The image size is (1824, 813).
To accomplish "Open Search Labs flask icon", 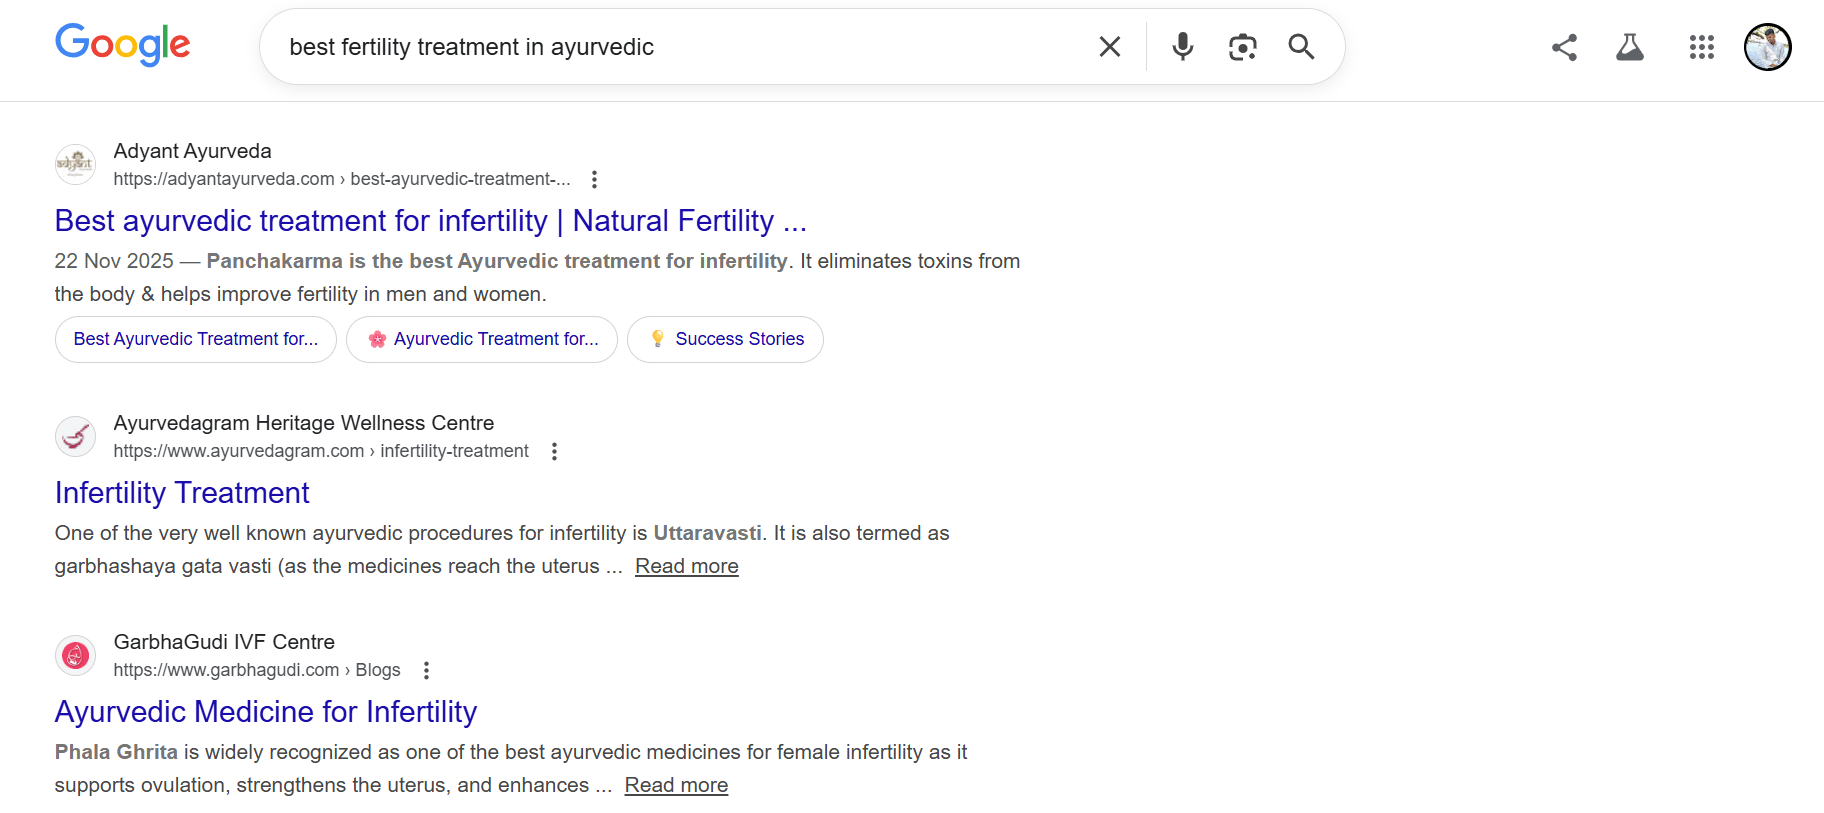I will click(1630, 47).
